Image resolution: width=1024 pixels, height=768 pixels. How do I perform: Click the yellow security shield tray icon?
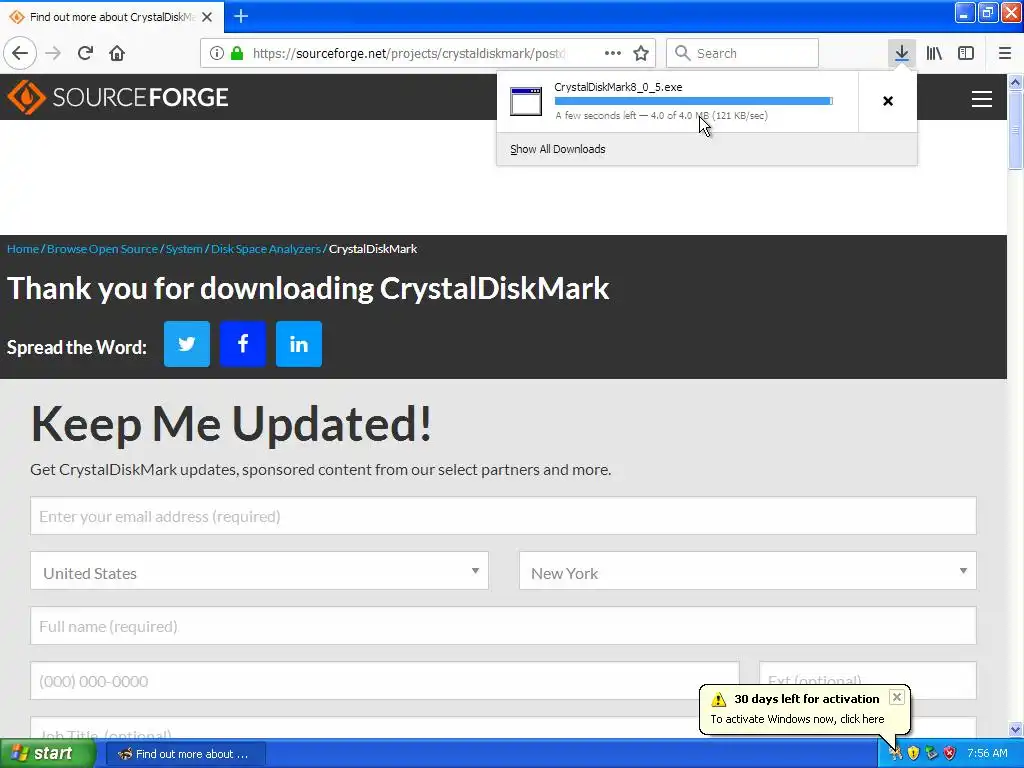(x=914, y=754)
